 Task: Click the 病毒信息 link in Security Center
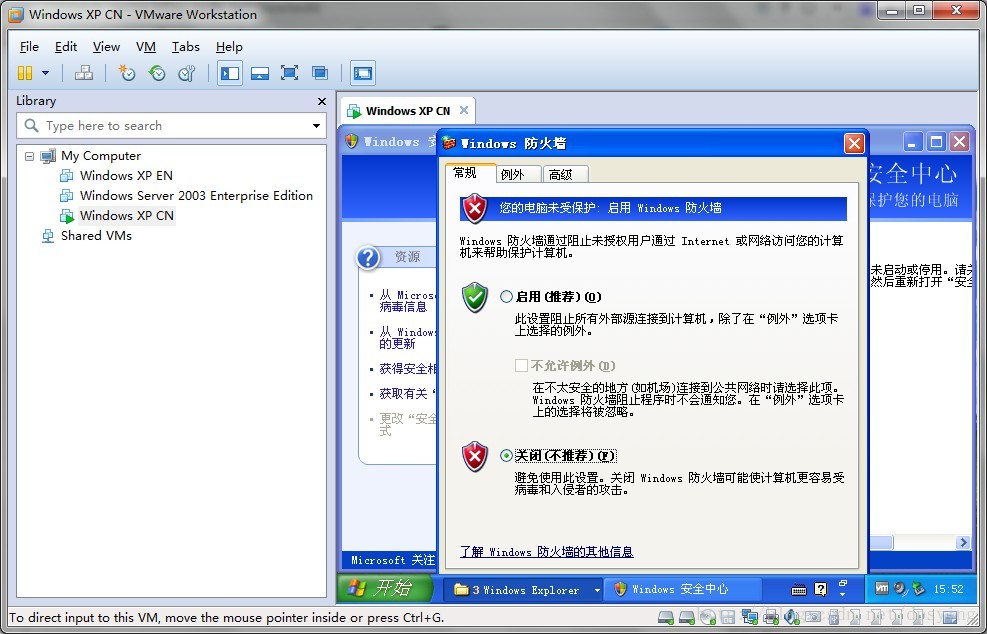(x=403, y=307)
